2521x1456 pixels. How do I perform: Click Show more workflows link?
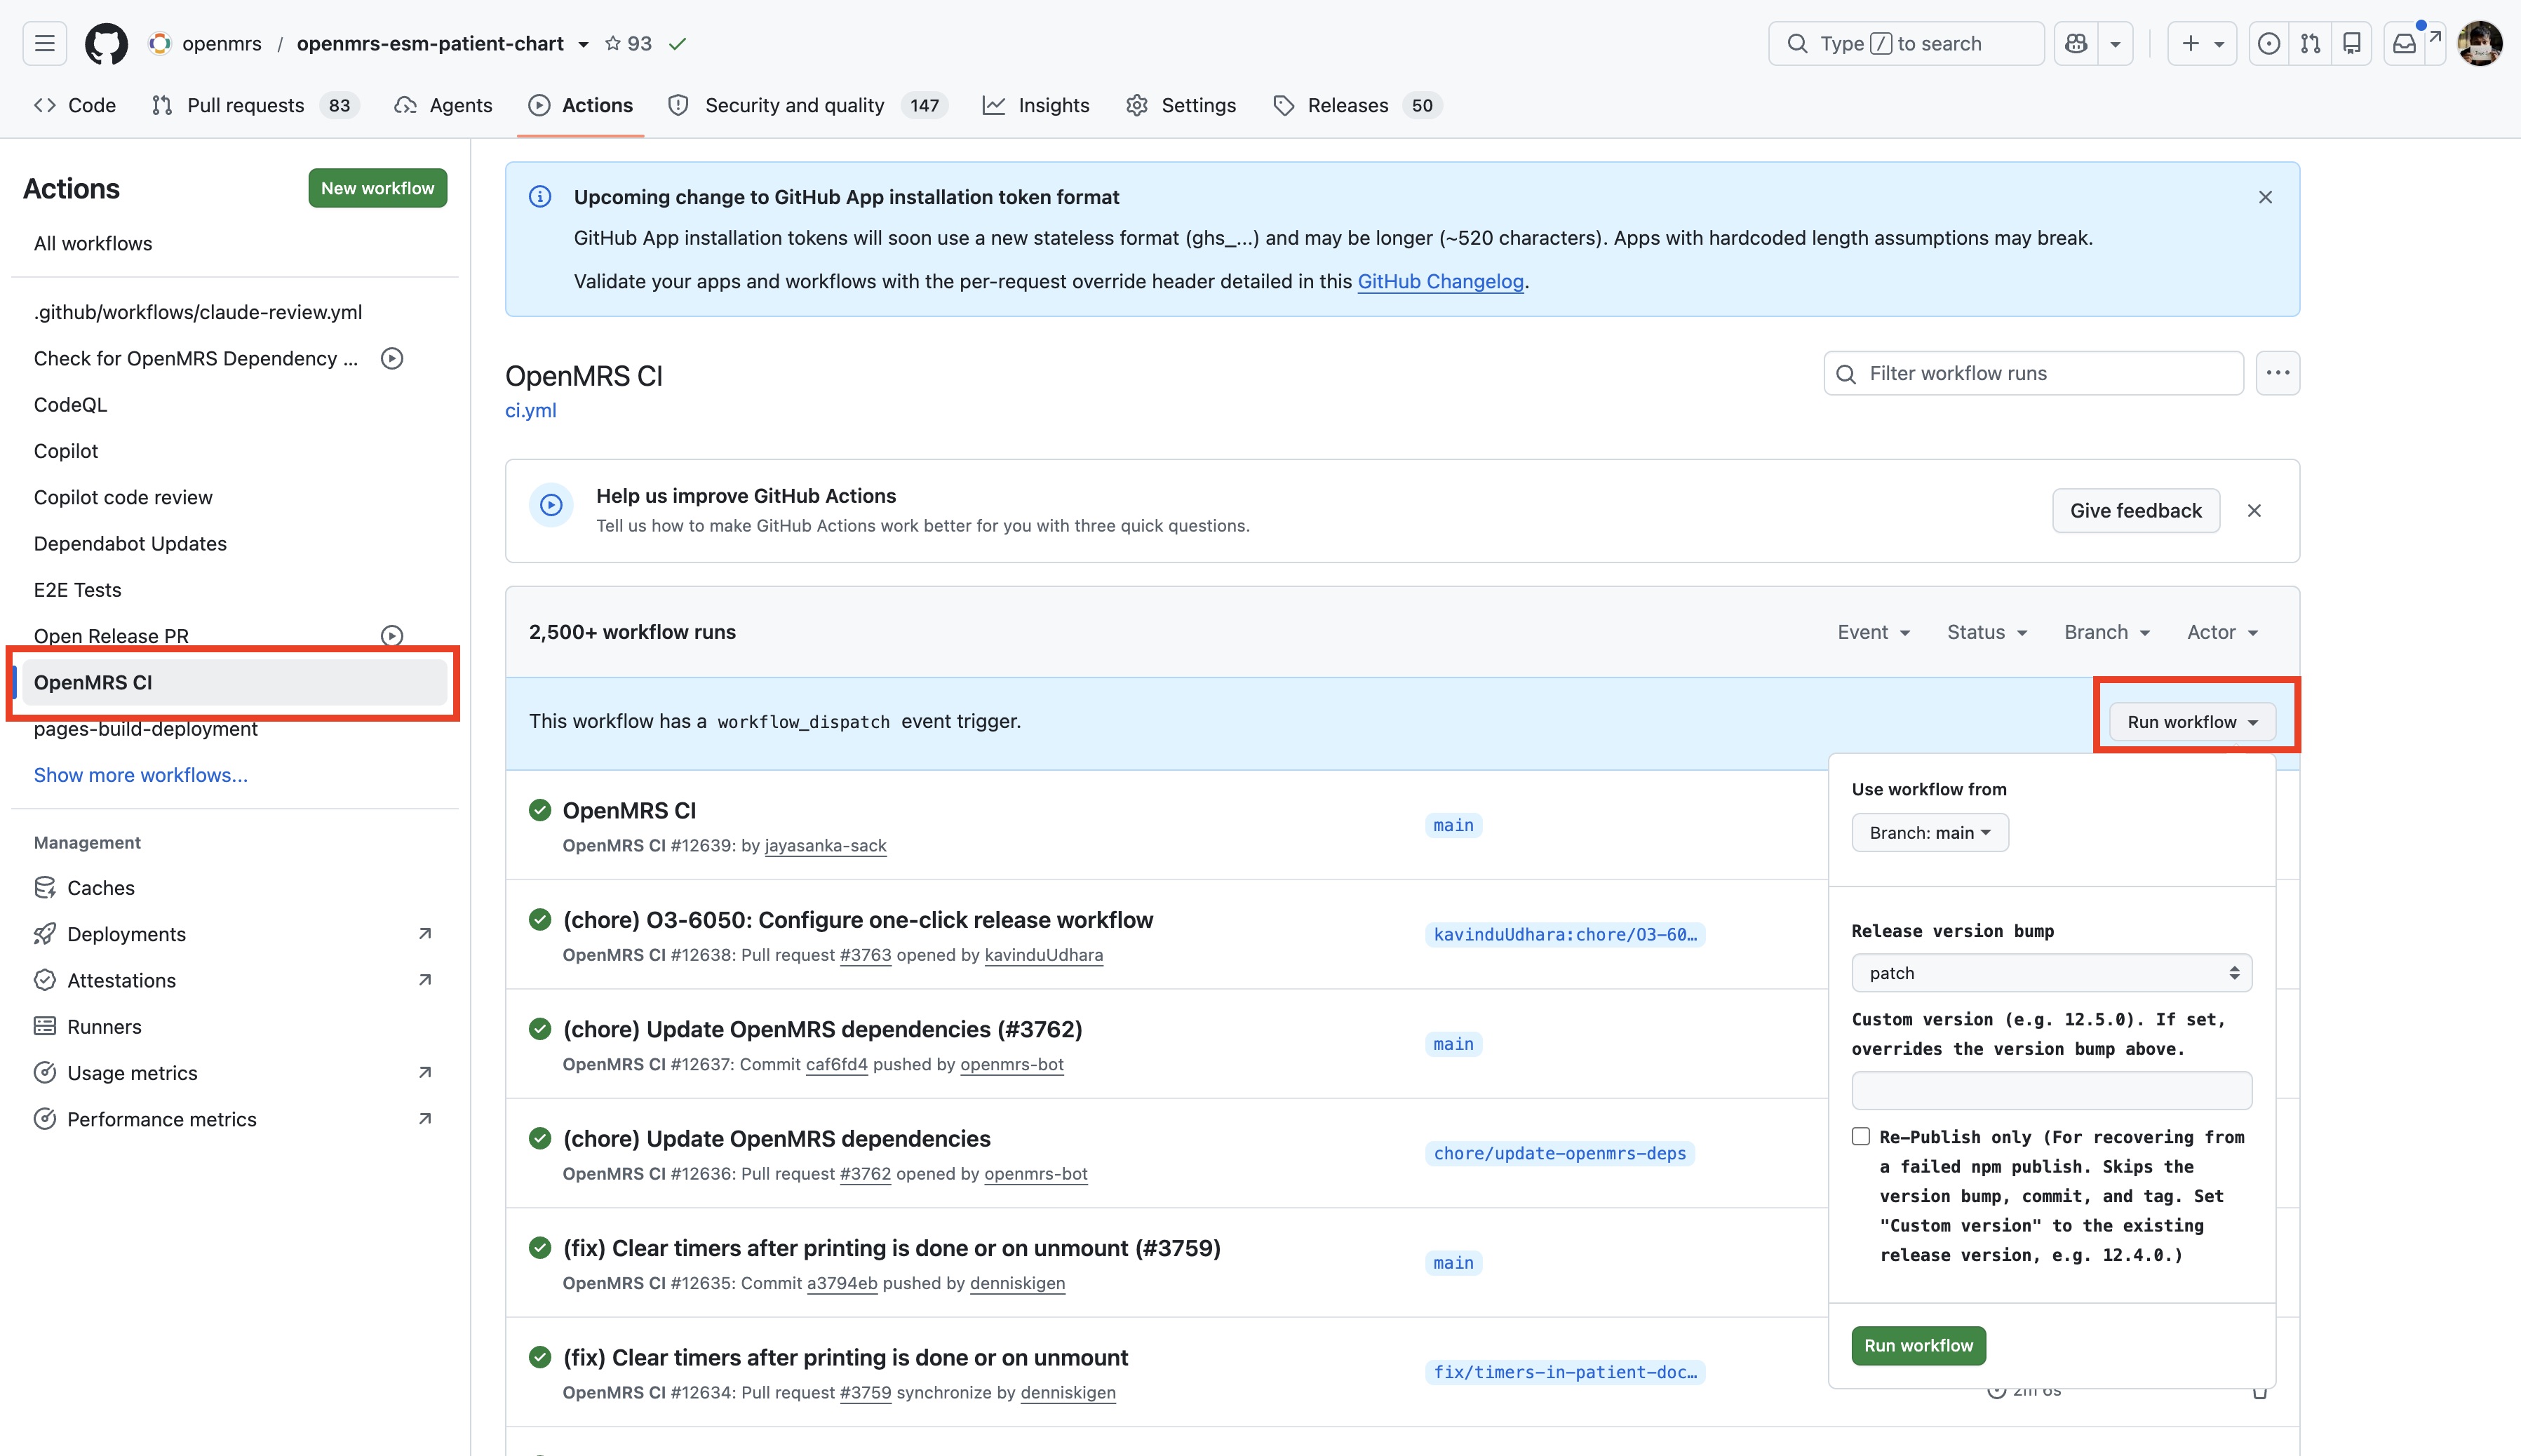[141, 775]
